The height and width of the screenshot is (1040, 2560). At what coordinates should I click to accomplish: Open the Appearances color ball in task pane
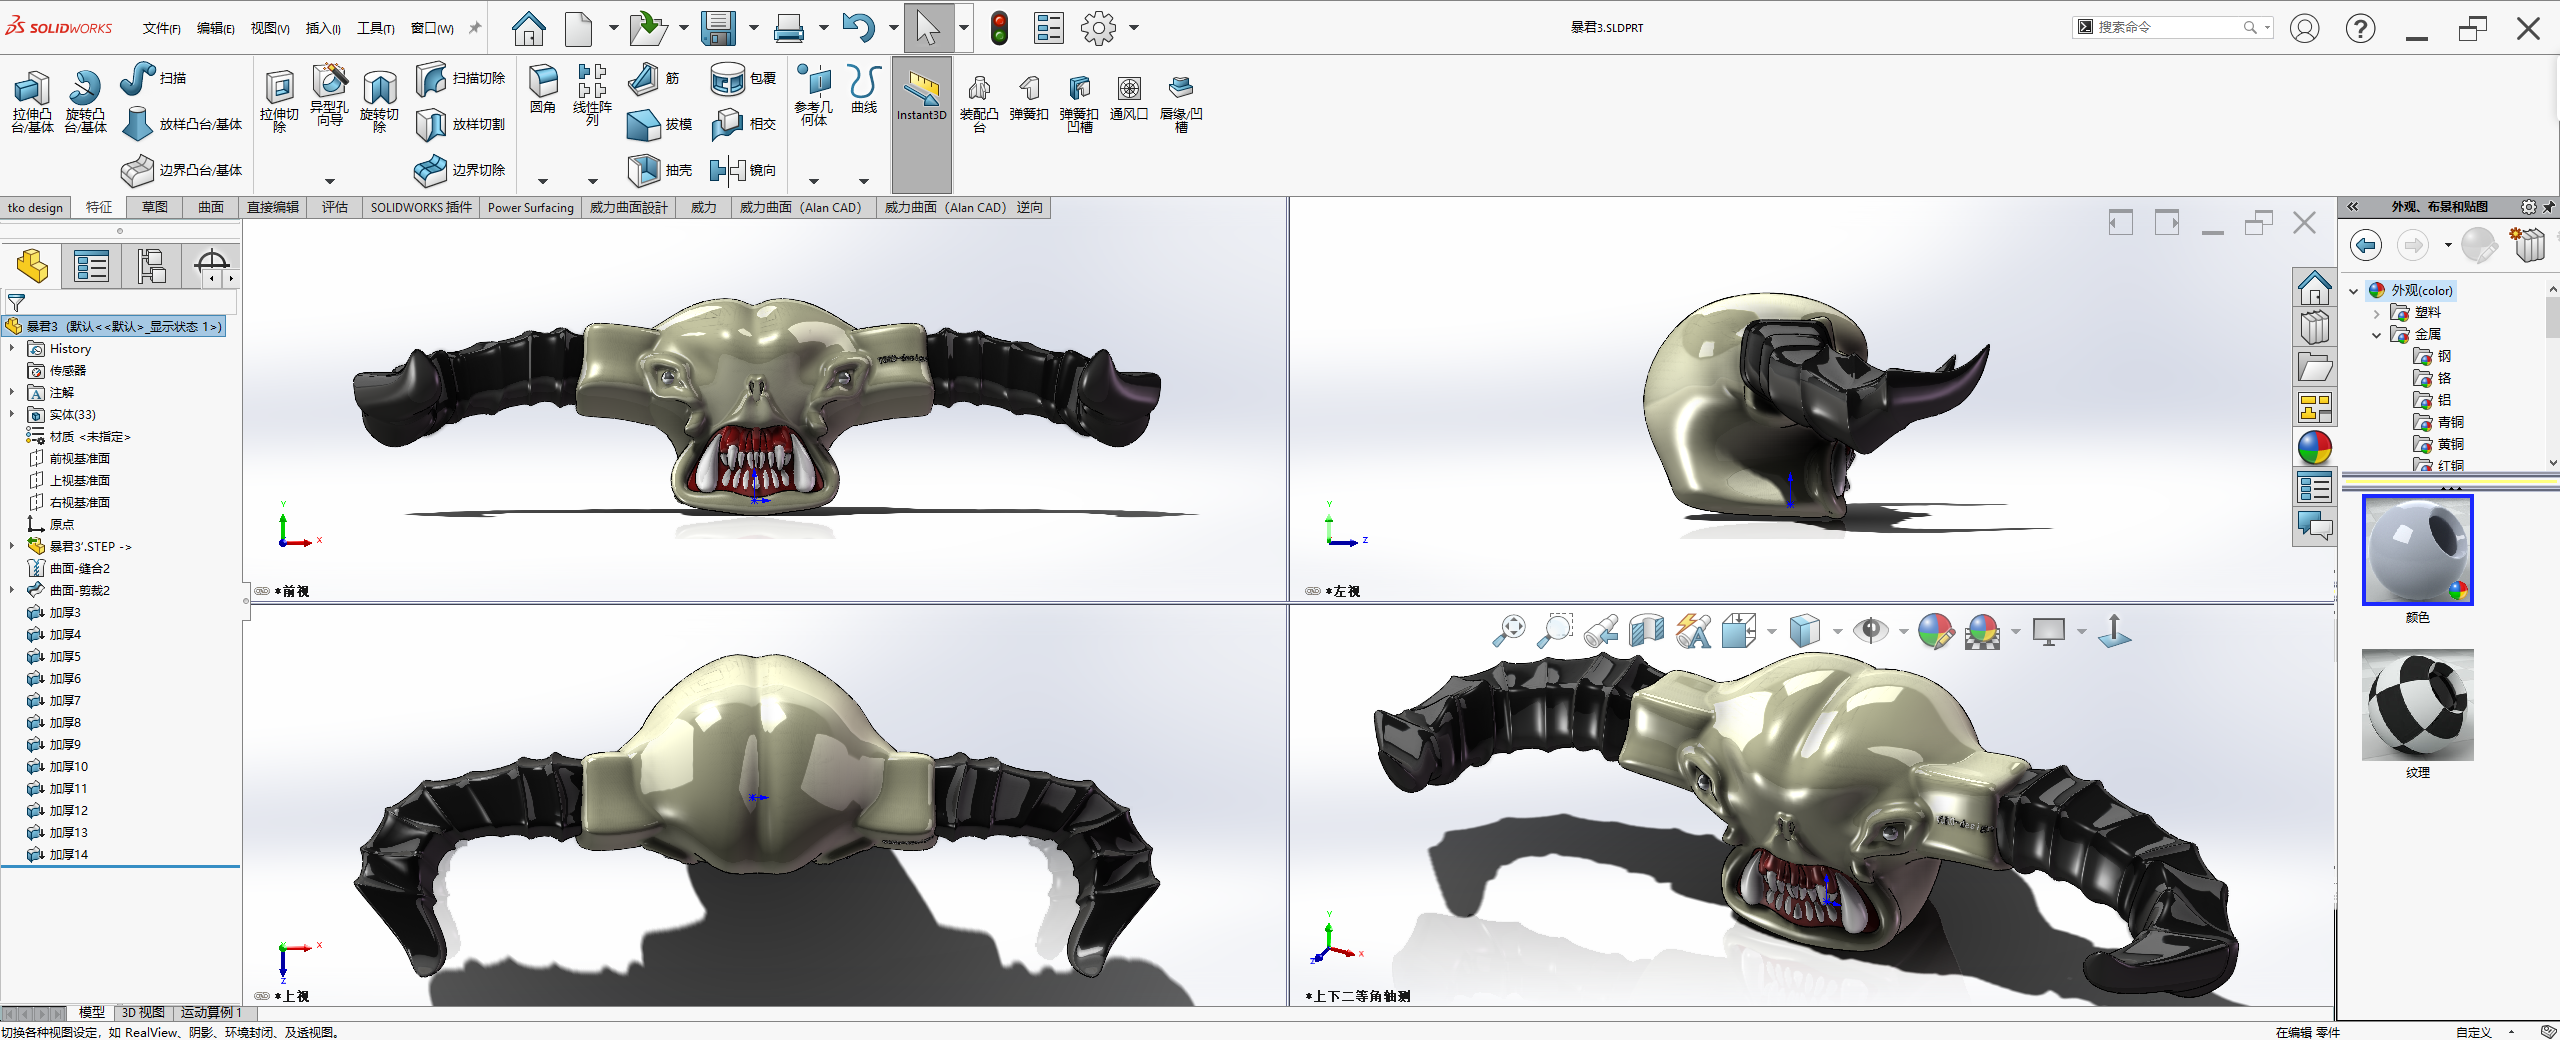(2314, 447)
